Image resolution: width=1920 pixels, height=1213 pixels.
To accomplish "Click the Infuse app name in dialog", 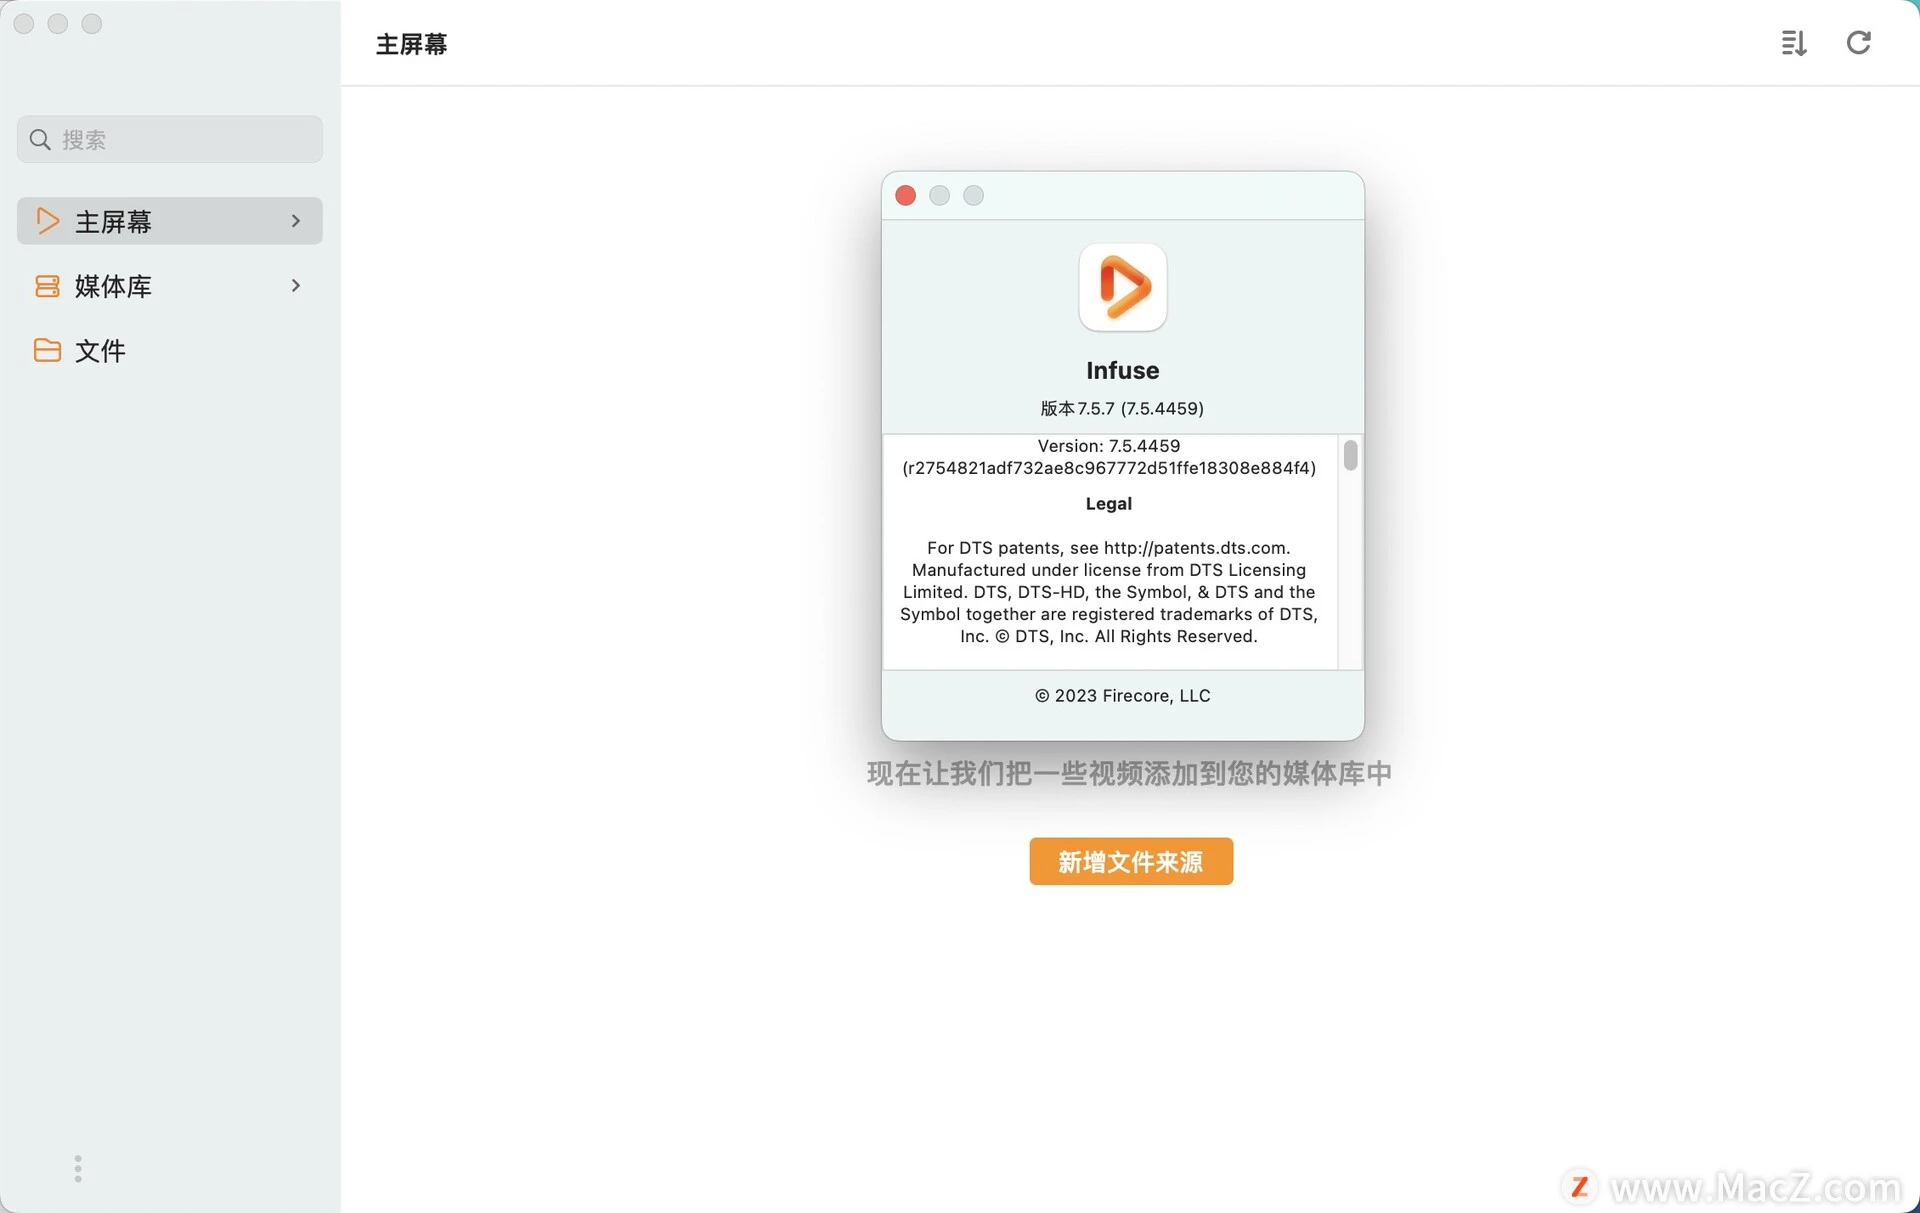I will click(x=1123, y=370).
